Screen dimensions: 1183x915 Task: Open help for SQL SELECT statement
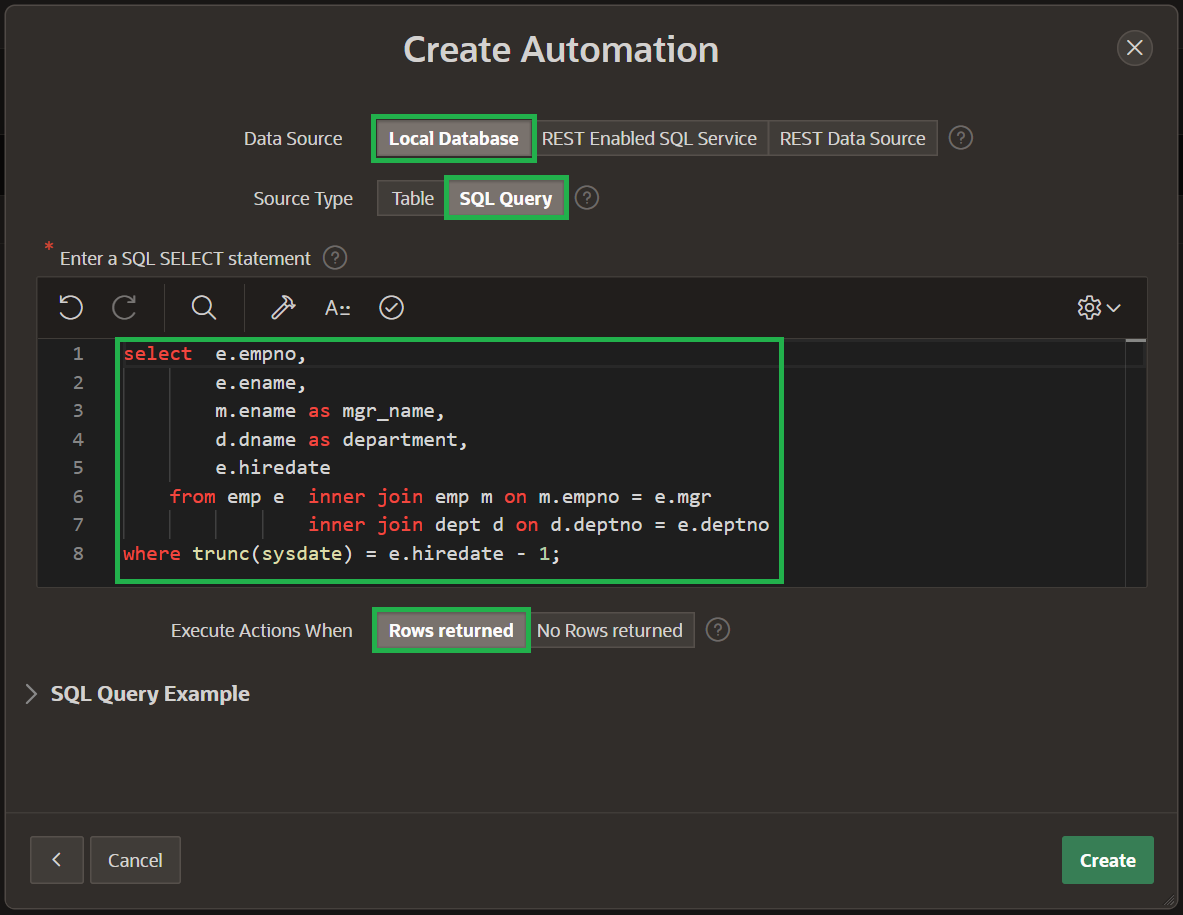[335, 258]
